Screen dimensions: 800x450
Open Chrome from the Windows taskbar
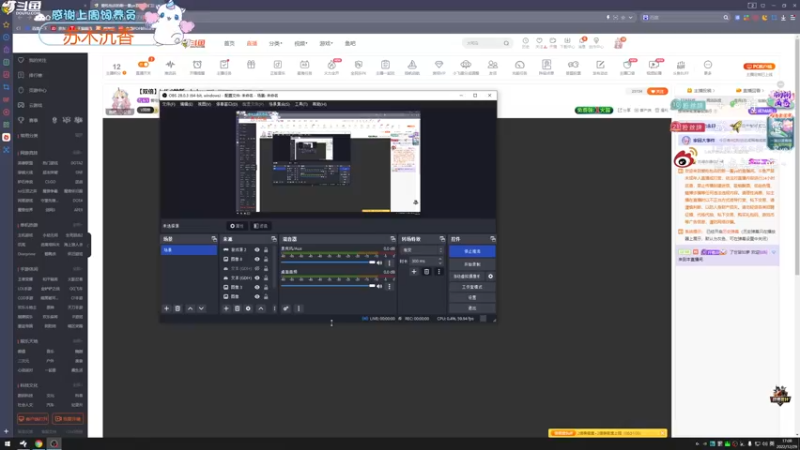click(38, 443)
